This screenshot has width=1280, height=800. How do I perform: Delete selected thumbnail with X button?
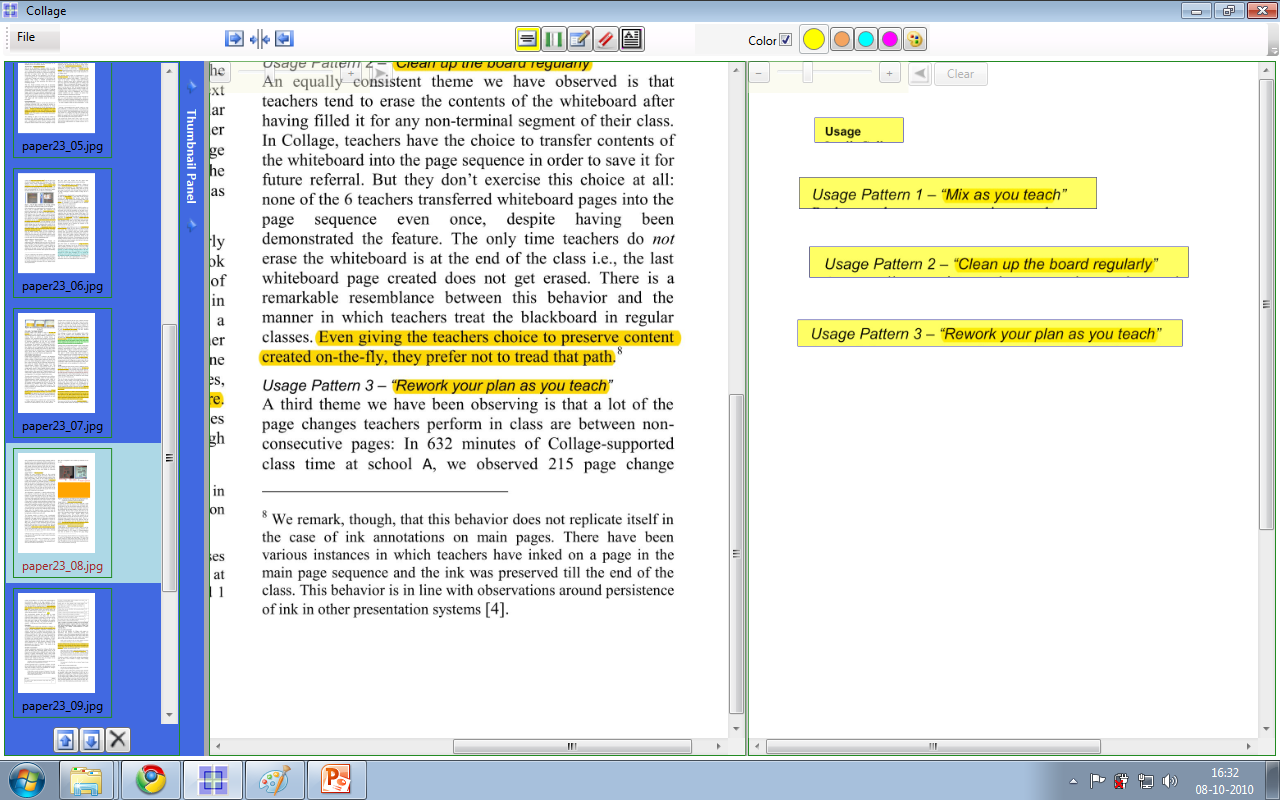pyautogui.click(x=118, y=740)
